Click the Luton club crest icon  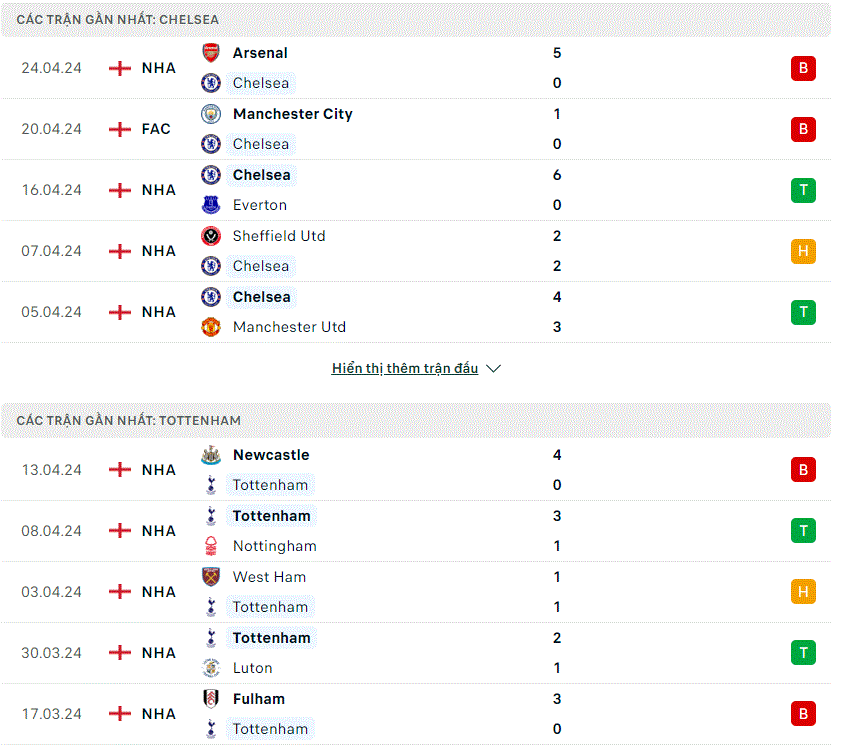(x=211, y=668)
